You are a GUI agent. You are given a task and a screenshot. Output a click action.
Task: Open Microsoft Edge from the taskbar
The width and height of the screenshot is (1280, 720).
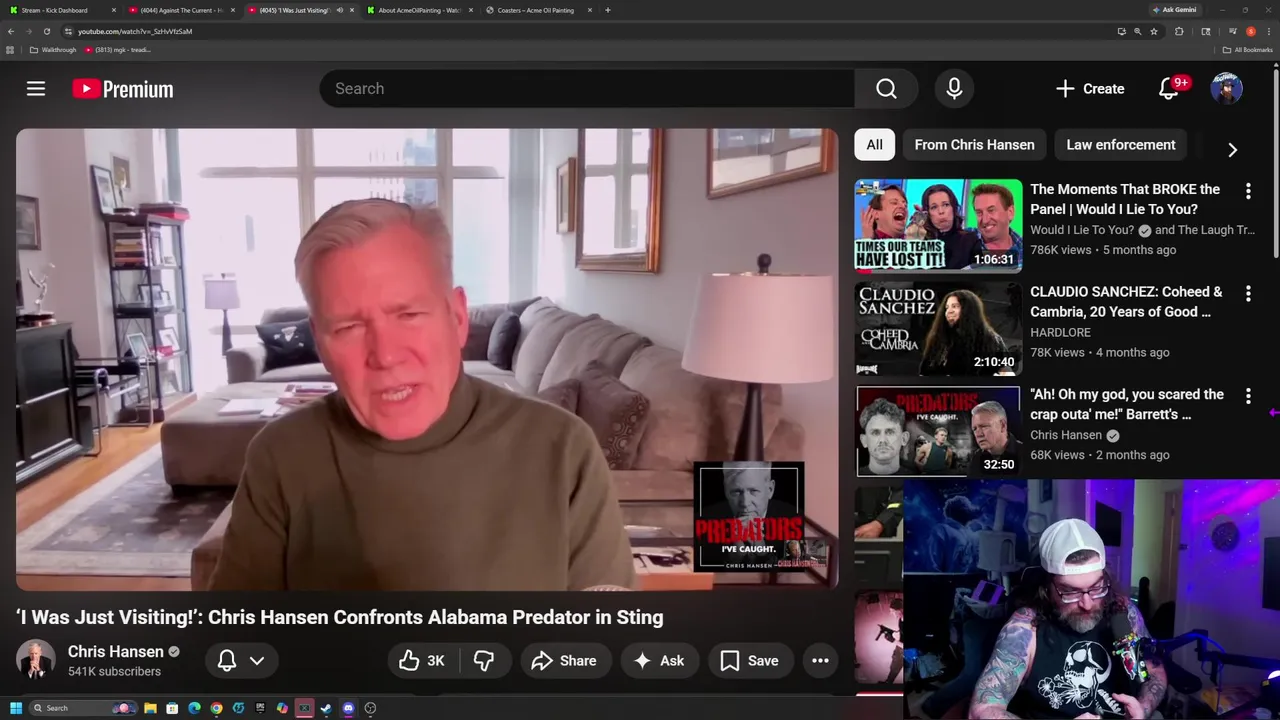[194, 708]
